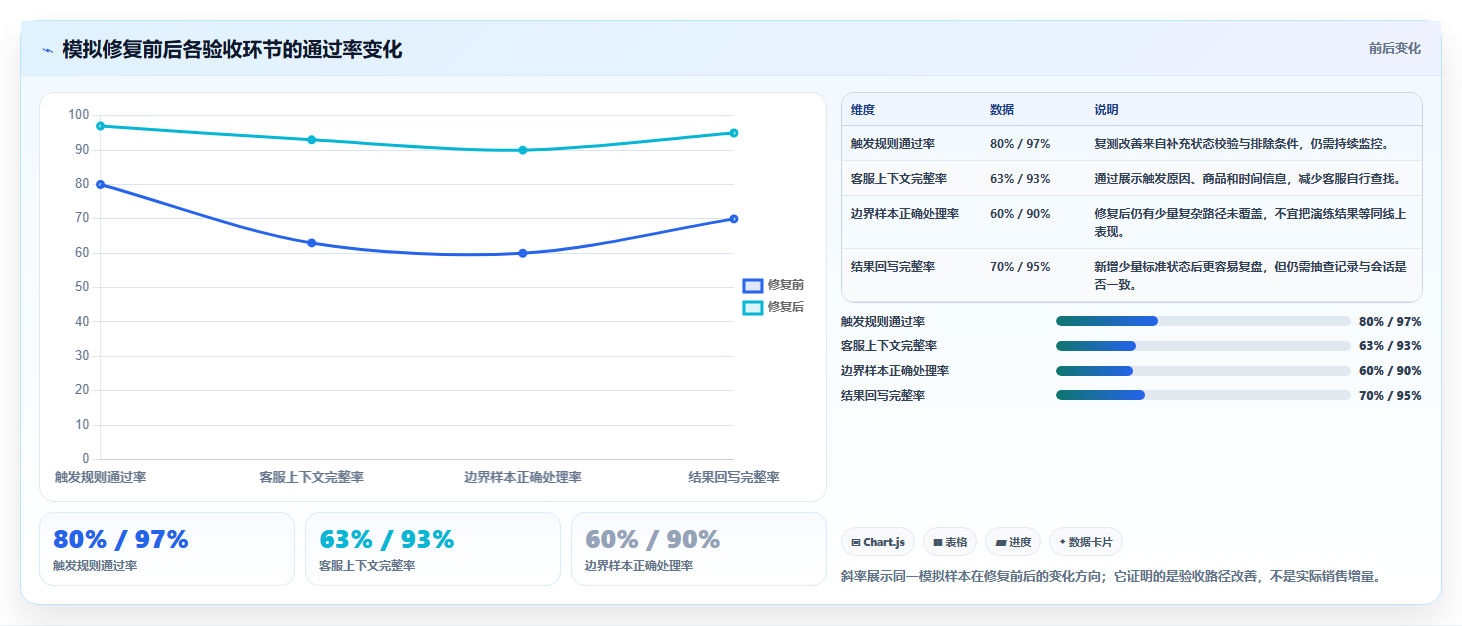Select 修复前 data point at 客服上下文完整率
Viewport: 1462px width, 626px height.
(312, 243)
